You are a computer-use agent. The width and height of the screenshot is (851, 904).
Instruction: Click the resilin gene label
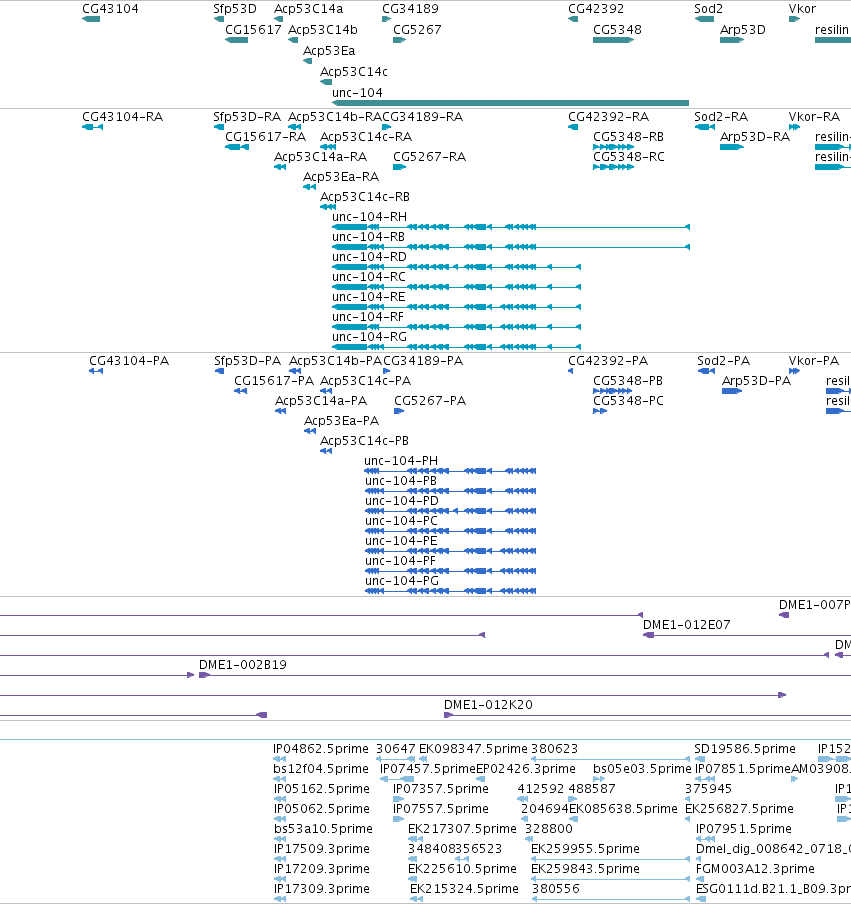tap(831, 29)
